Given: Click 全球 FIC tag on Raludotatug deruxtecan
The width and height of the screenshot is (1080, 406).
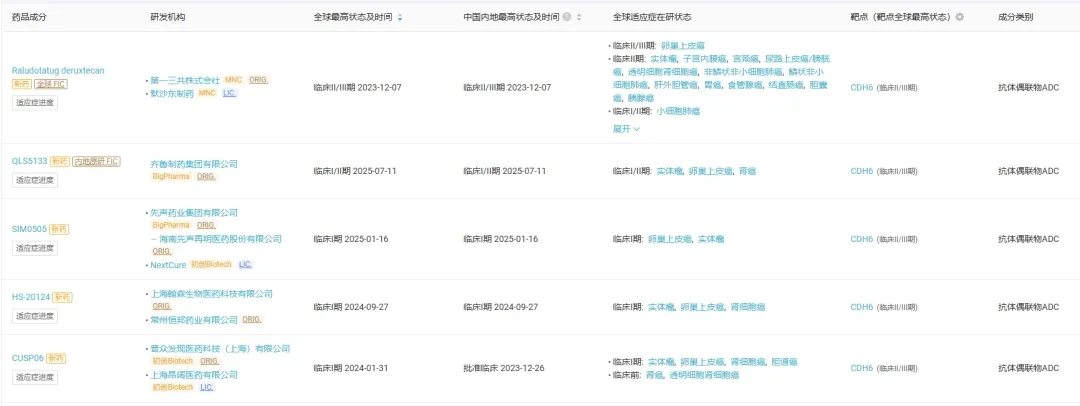Looking at the screenshot, I should (51, 84).
